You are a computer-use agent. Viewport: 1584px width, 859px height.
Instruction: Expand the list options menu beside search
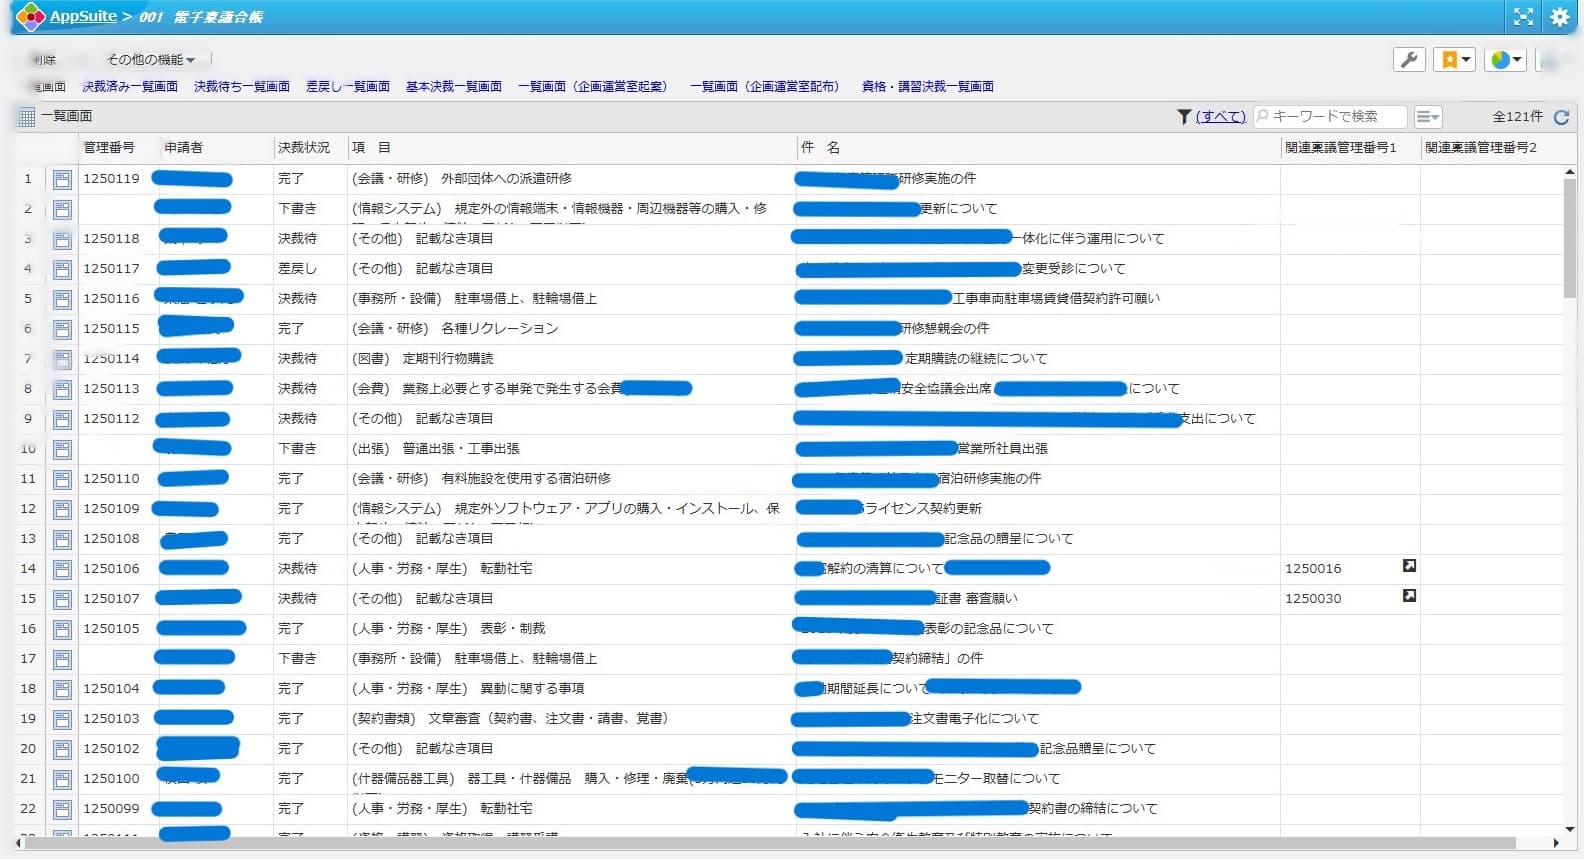[1428, 117]
